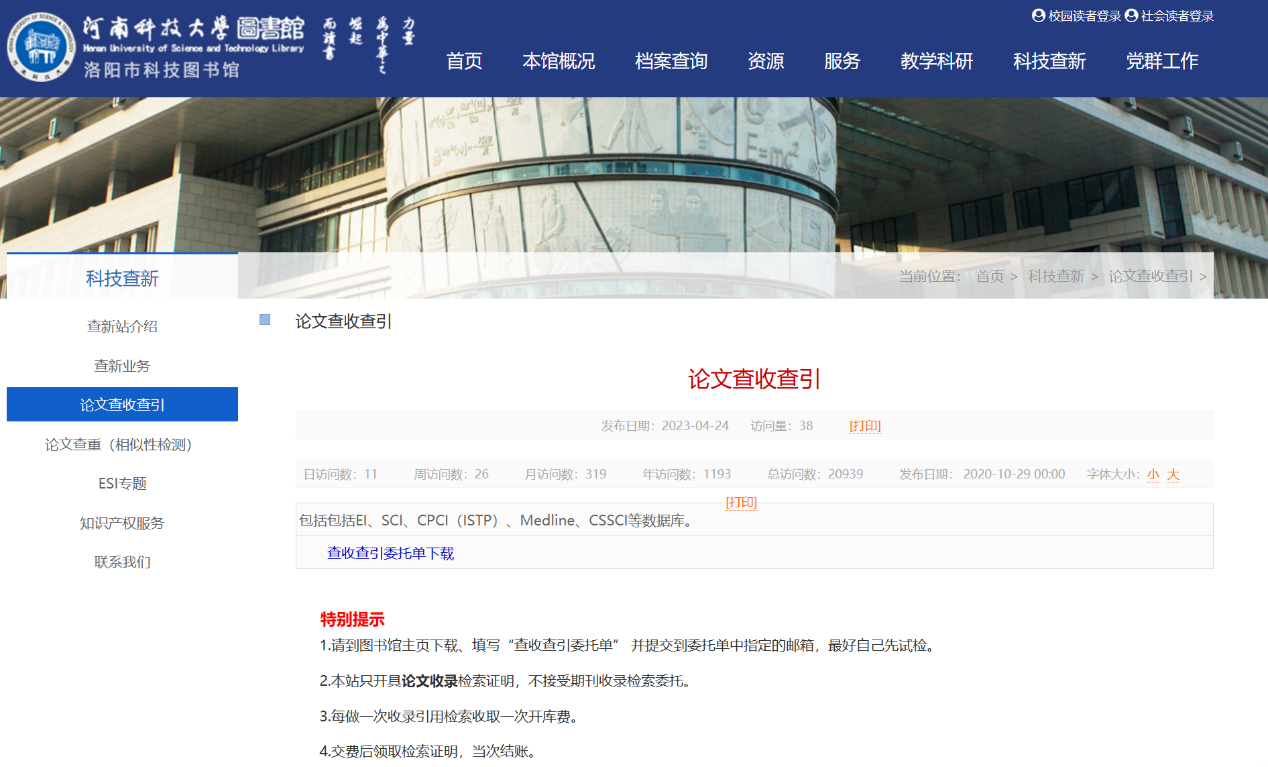Click the university library logo emblem

click(x=41, y=47)
